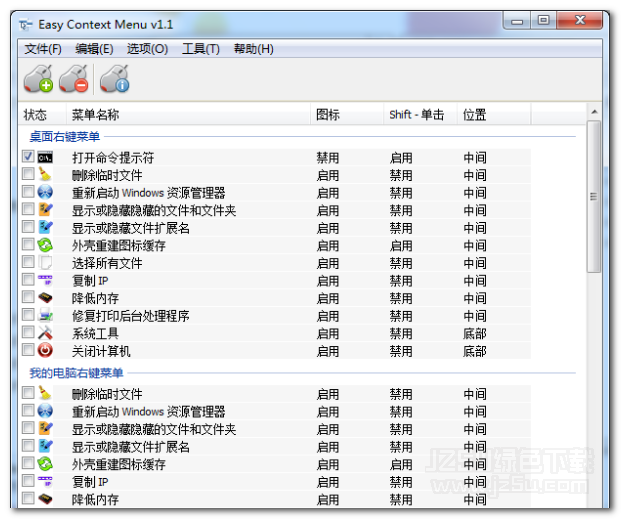Click the 位置 column header

point(494,115)
